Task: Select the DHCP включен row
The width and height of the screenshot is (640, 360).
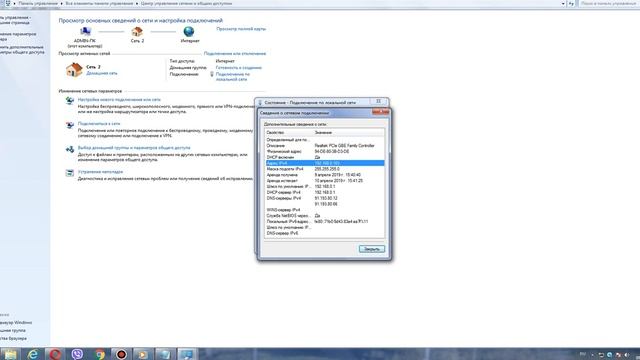Action: click(324, 157)
